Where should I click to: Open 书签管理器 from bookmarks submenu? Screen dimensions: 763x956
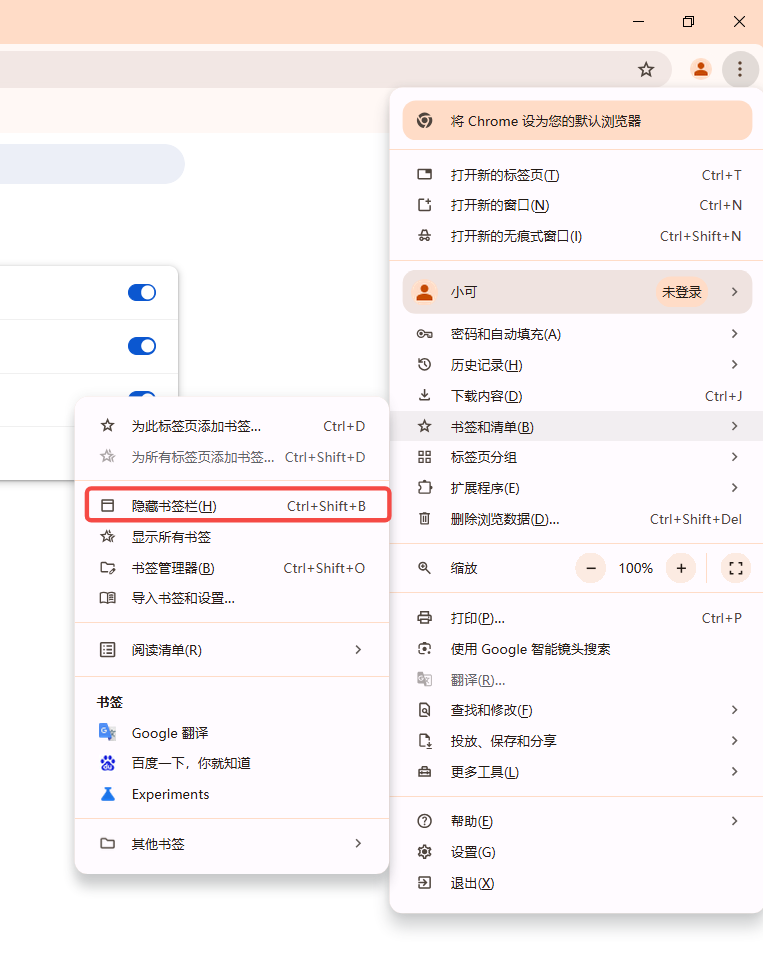coord(232,568)
